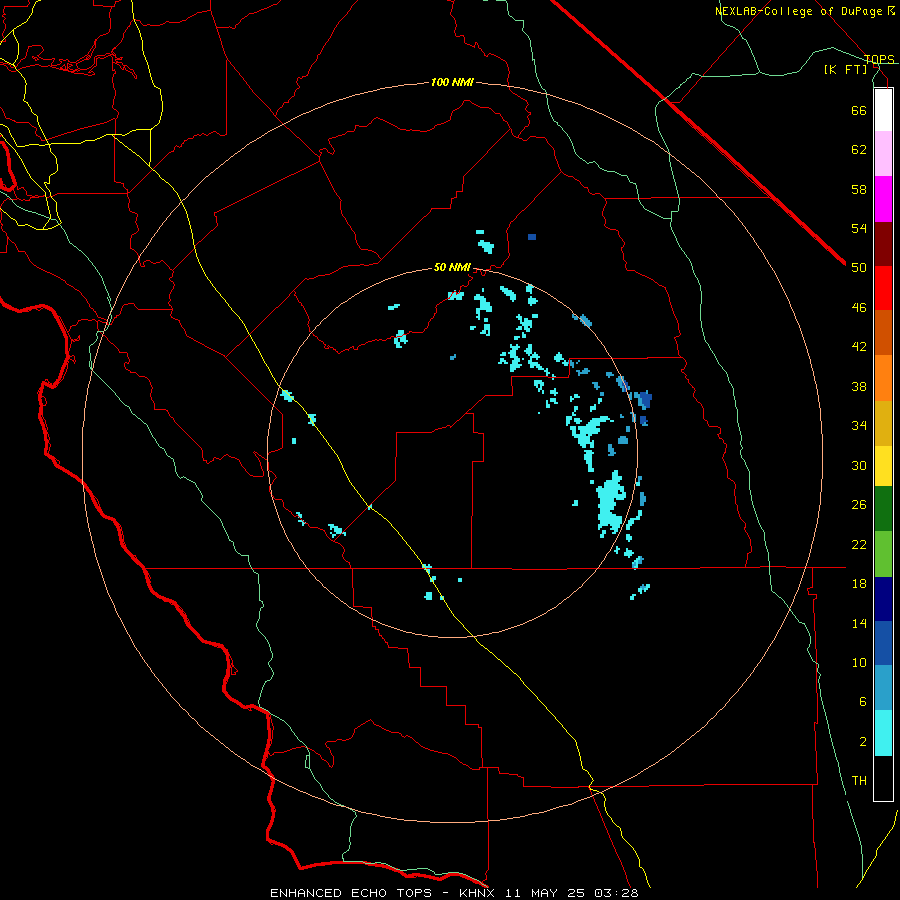Click the navy swatch between 14 and 18

coord(883,599)
